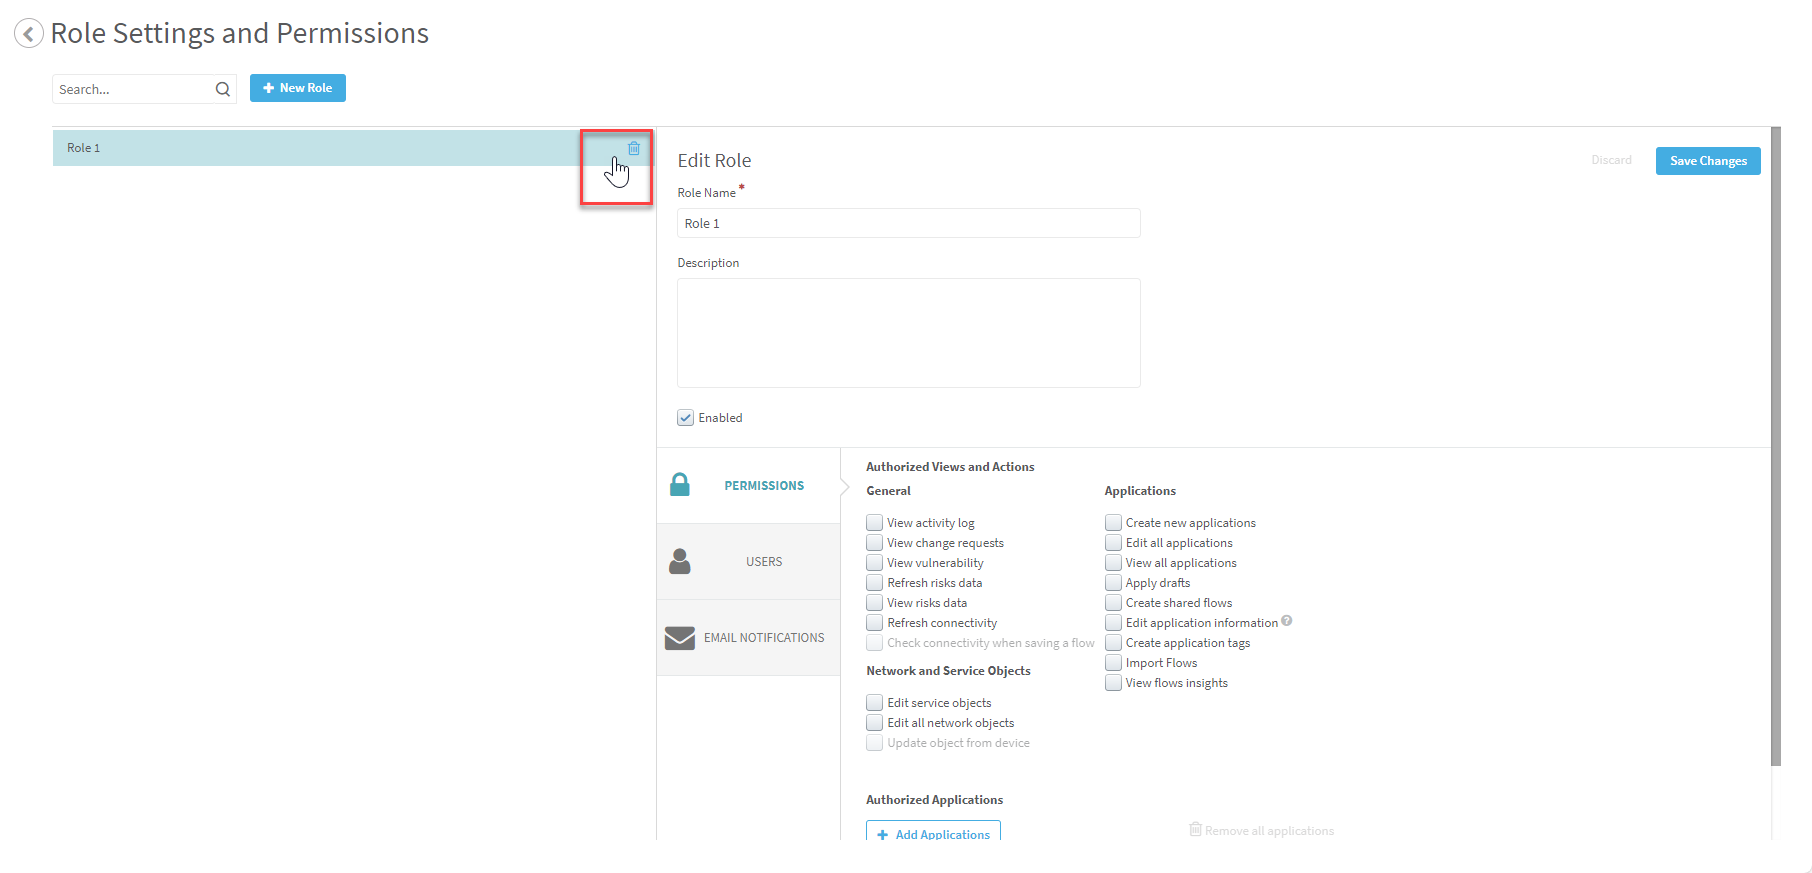Uncheck the Enabled checkbox

click(686, 418)
